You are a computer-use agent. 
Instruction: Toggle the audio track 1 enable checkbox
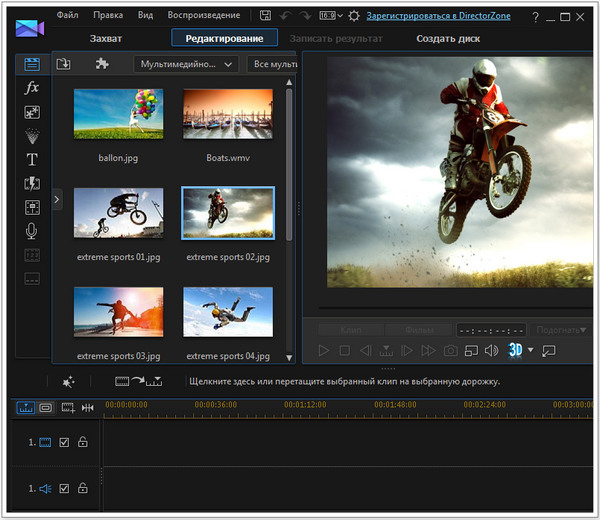coord(64,488)
